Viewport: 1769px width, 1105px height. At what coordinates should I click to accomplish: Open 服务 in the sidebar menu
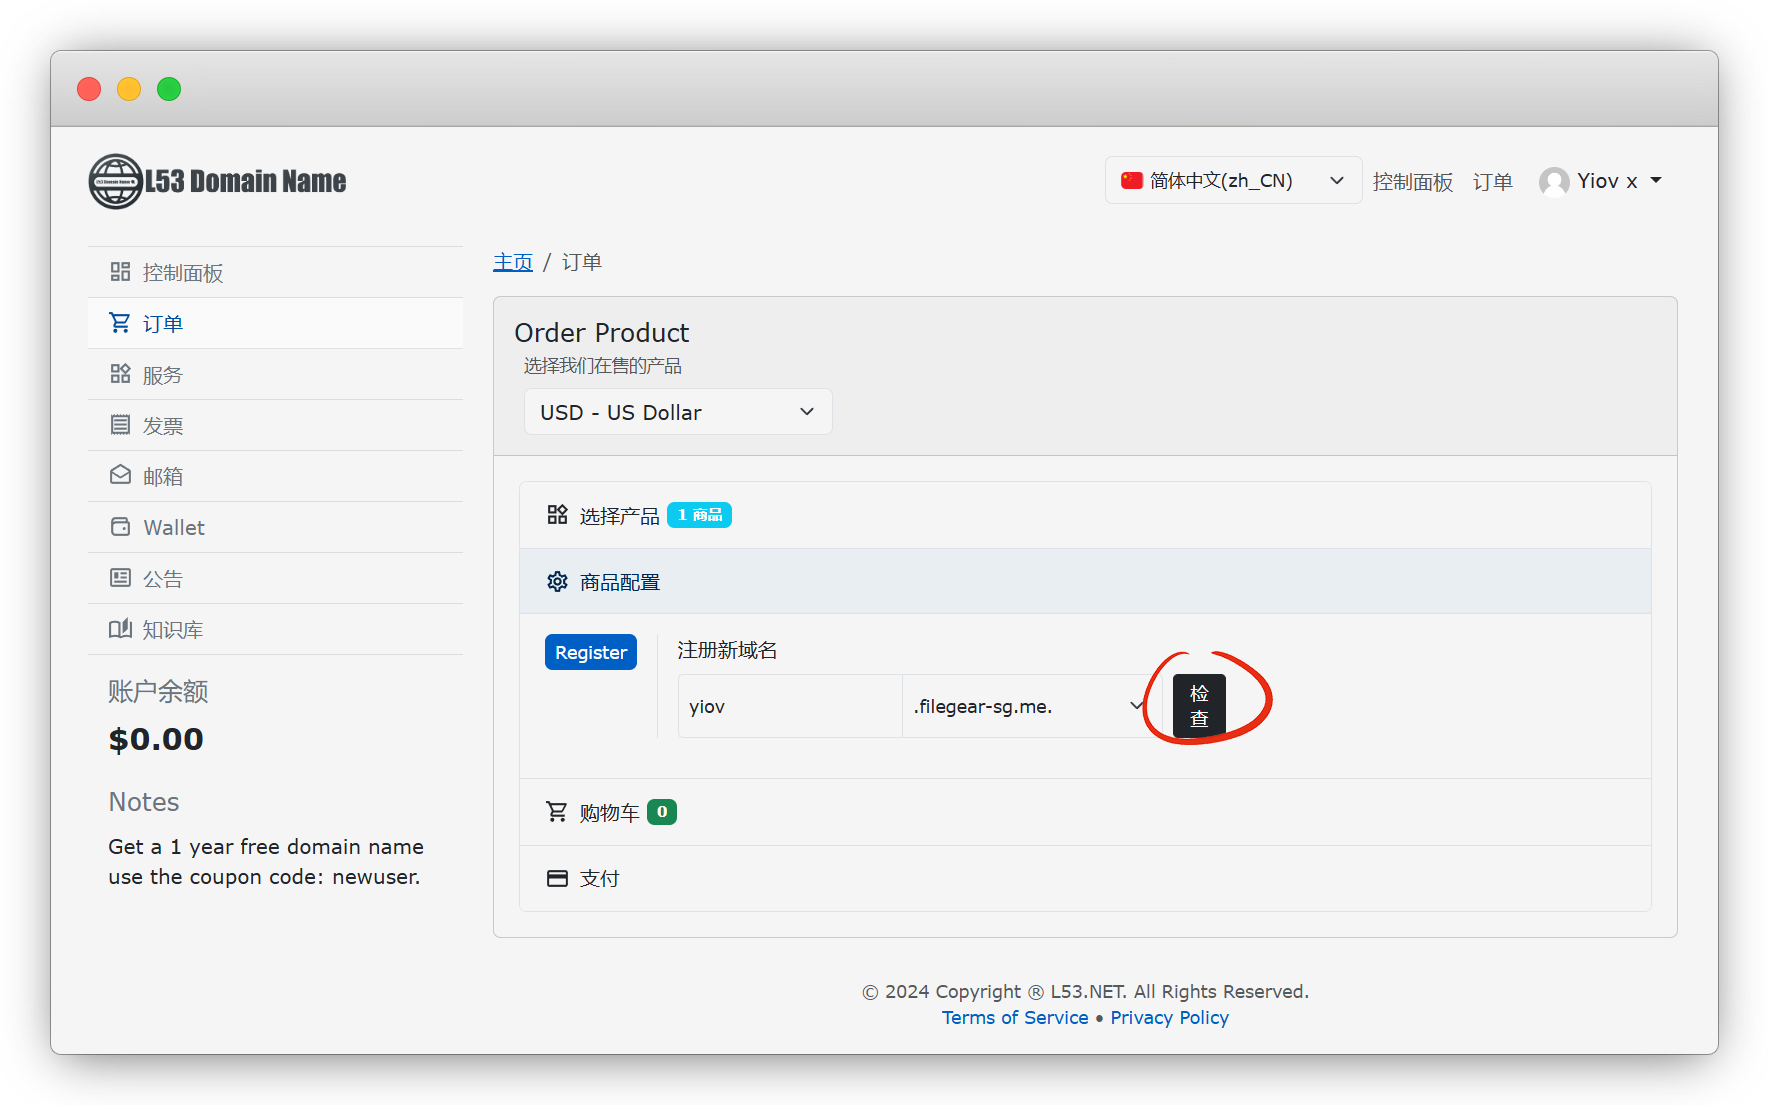(x=163, y=375)
